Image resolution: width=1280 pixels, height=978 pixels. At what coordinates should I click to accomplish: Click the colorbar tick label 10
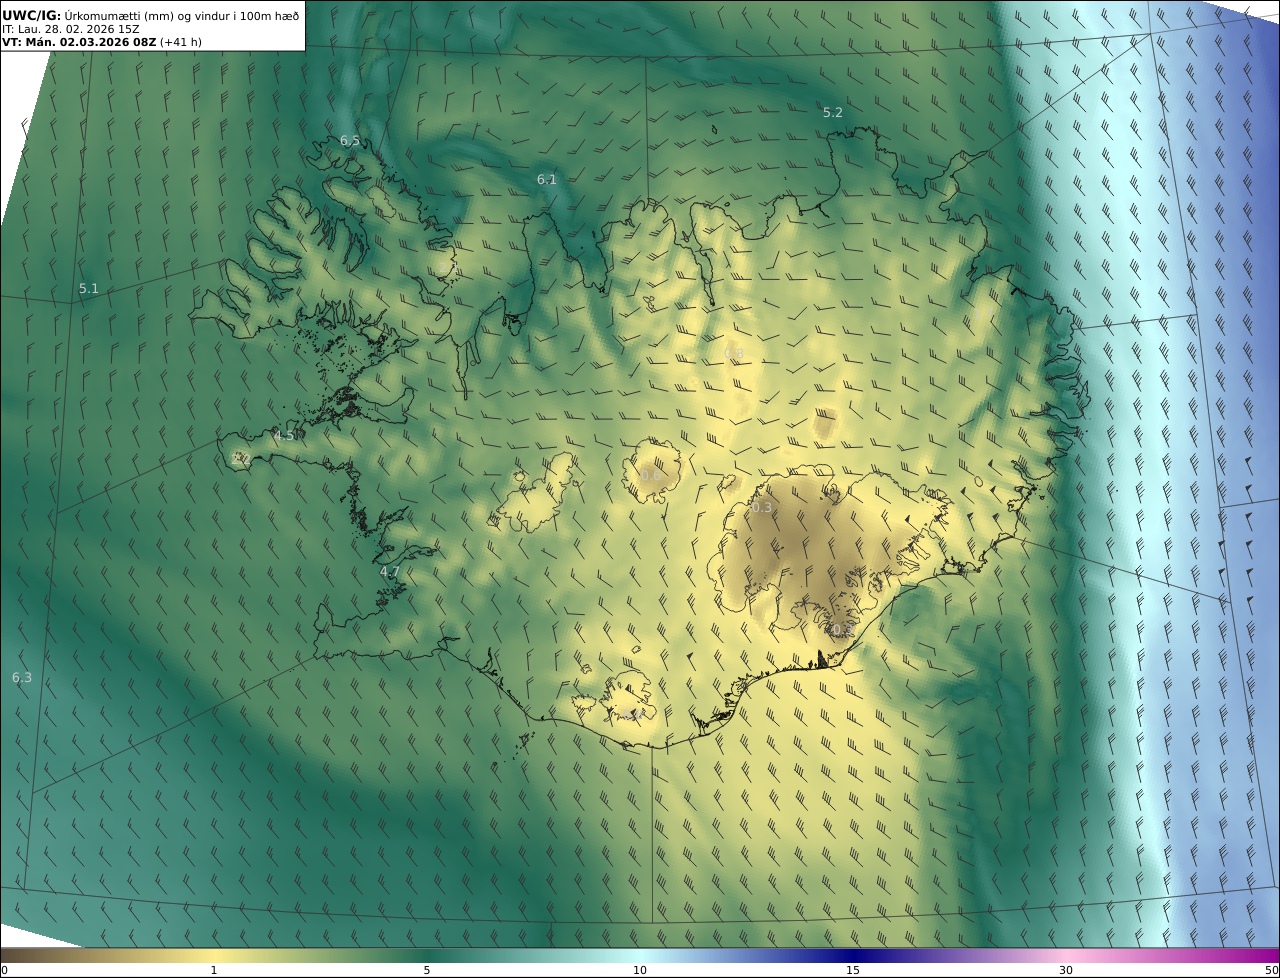pyautogui.click(x=640, y=970)
